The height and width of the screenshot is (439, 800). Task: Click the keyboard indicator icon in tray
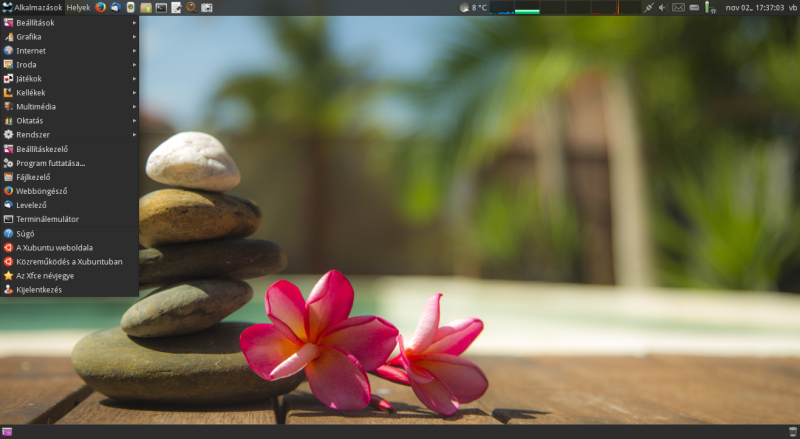[694, 8]
